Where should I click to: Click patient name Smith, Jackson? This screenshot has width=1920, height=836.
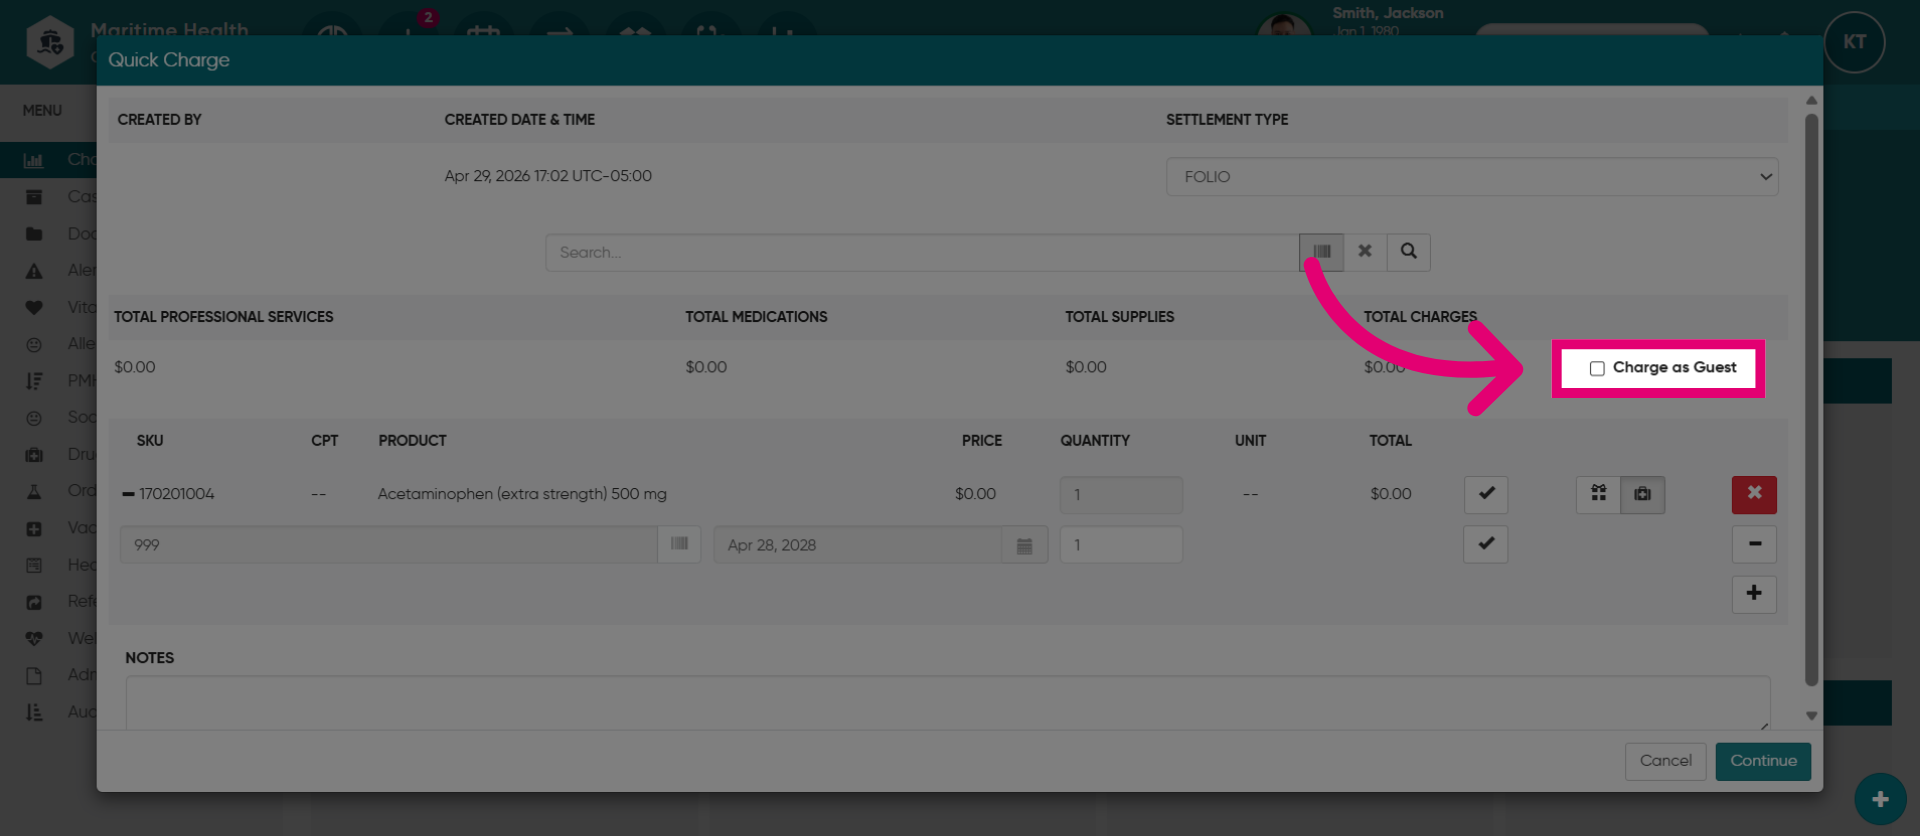pos(1387,13)
